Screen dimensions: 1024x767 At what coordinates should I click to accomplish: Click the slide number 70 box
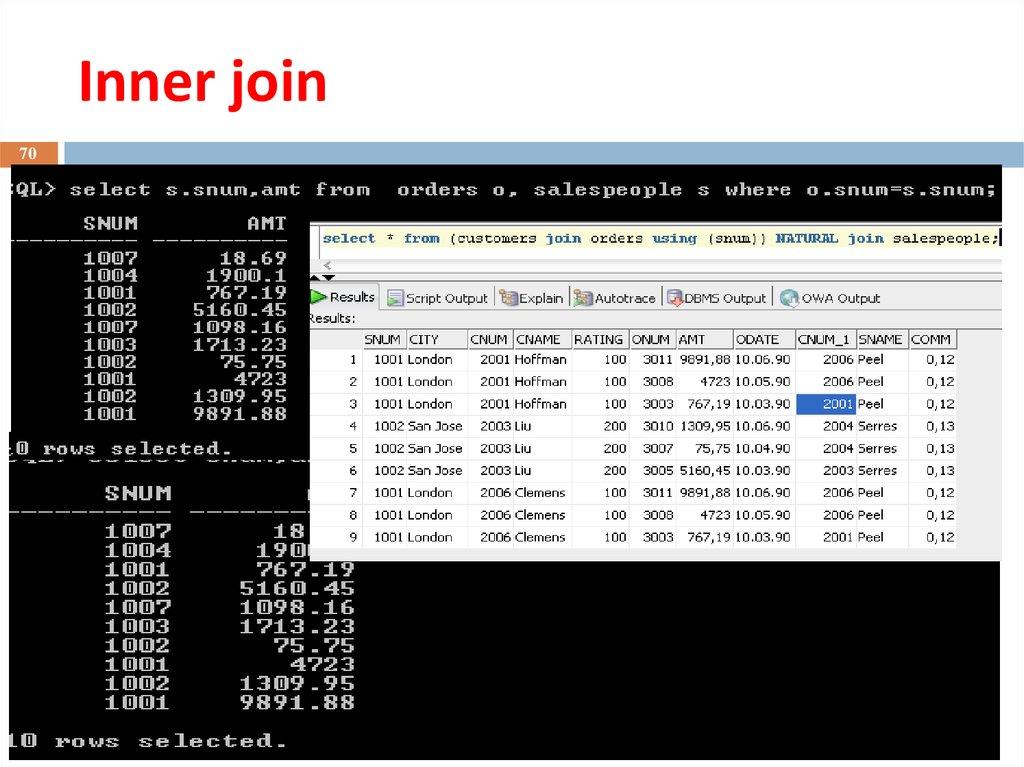pyautogui.click(x=27, y=153)
